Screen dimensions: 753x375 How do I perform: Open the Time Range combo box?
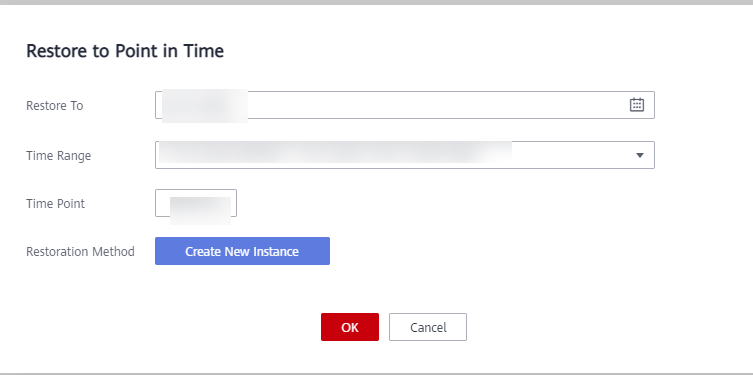tap(405, 155)
